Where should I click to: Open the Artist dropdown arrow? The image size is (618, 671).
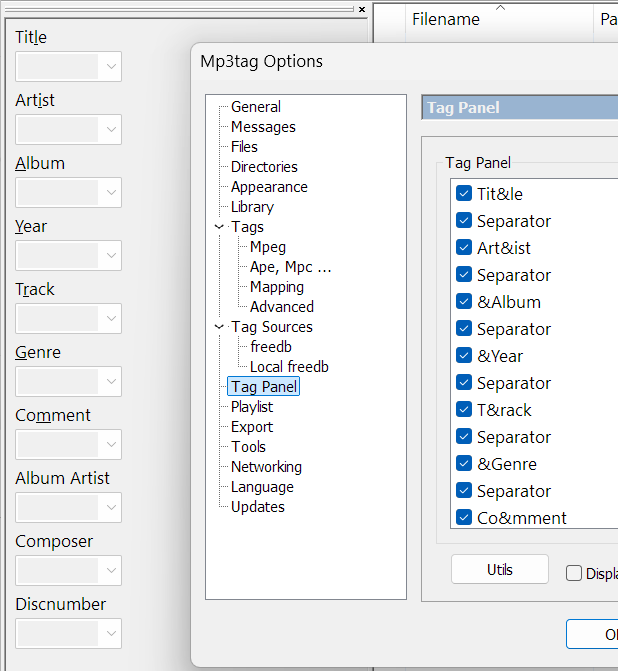pos(111,129)
